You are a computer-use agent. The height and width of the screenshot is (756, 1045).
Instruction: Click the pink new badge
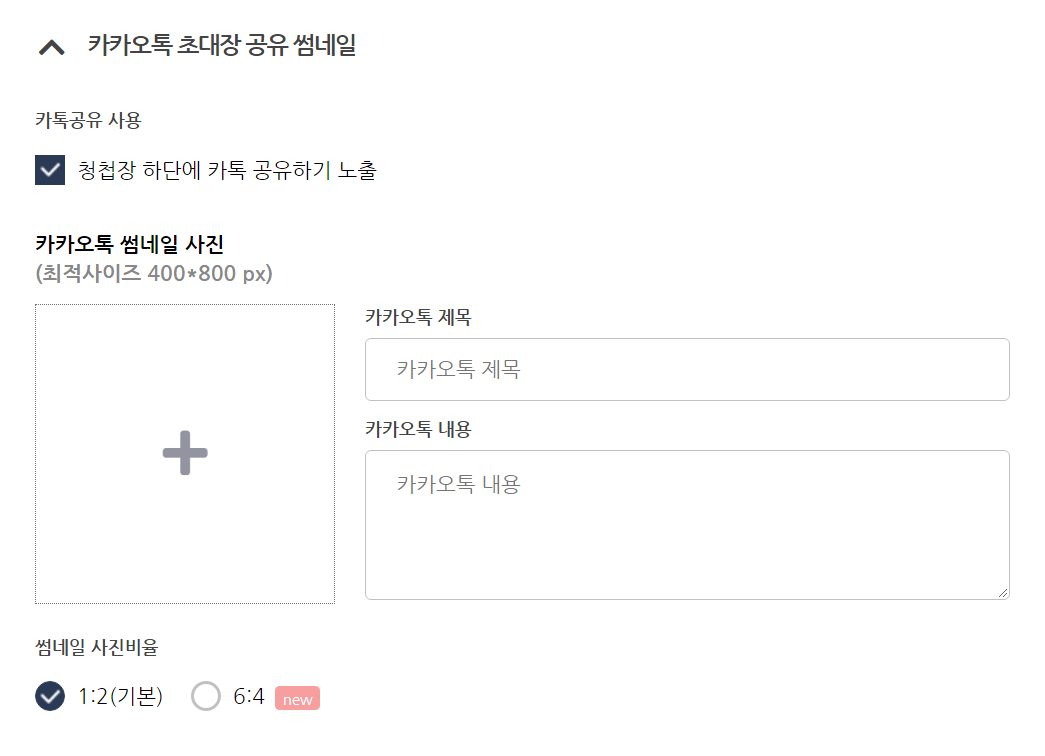pos(297,699)
